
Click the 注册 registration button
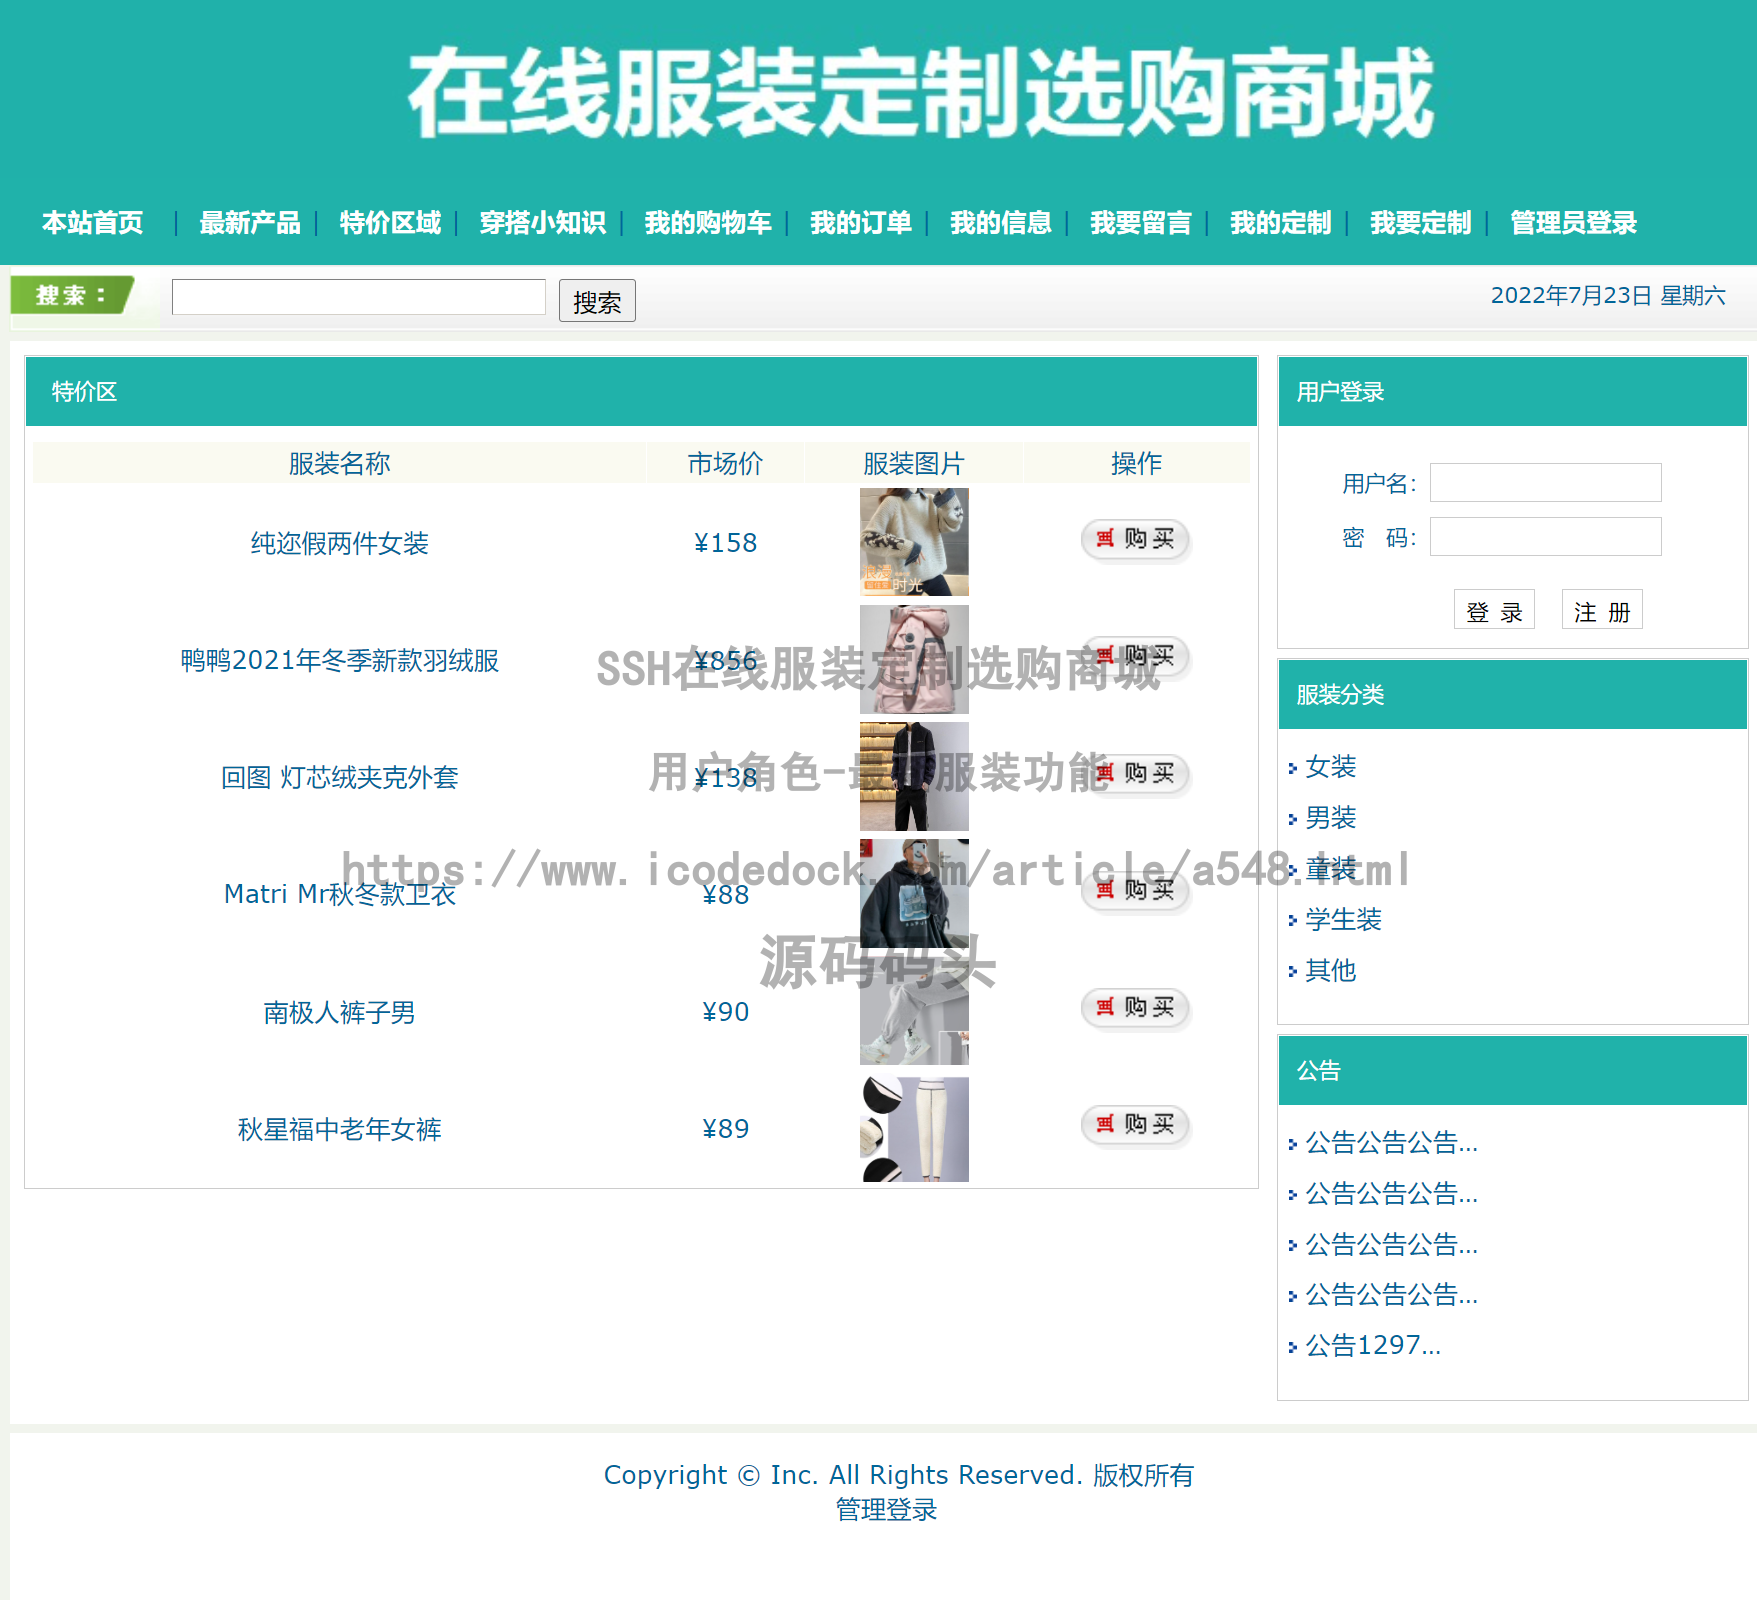(1601, 610)
